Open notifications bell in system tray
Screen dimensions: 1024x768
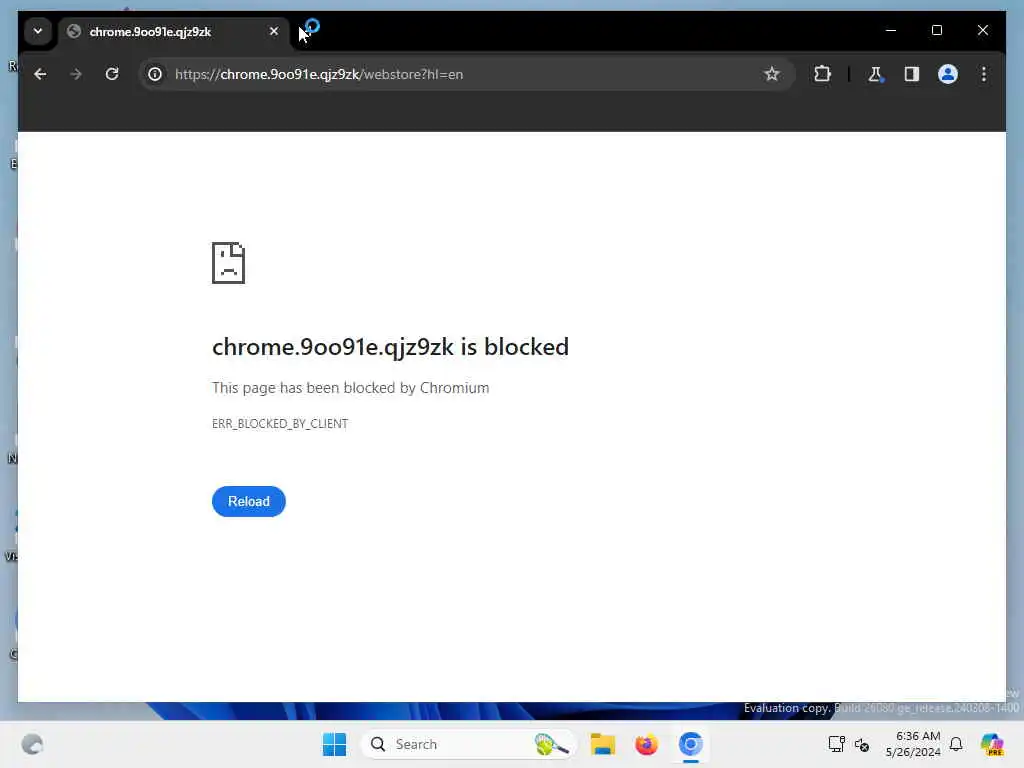[956, 744]
